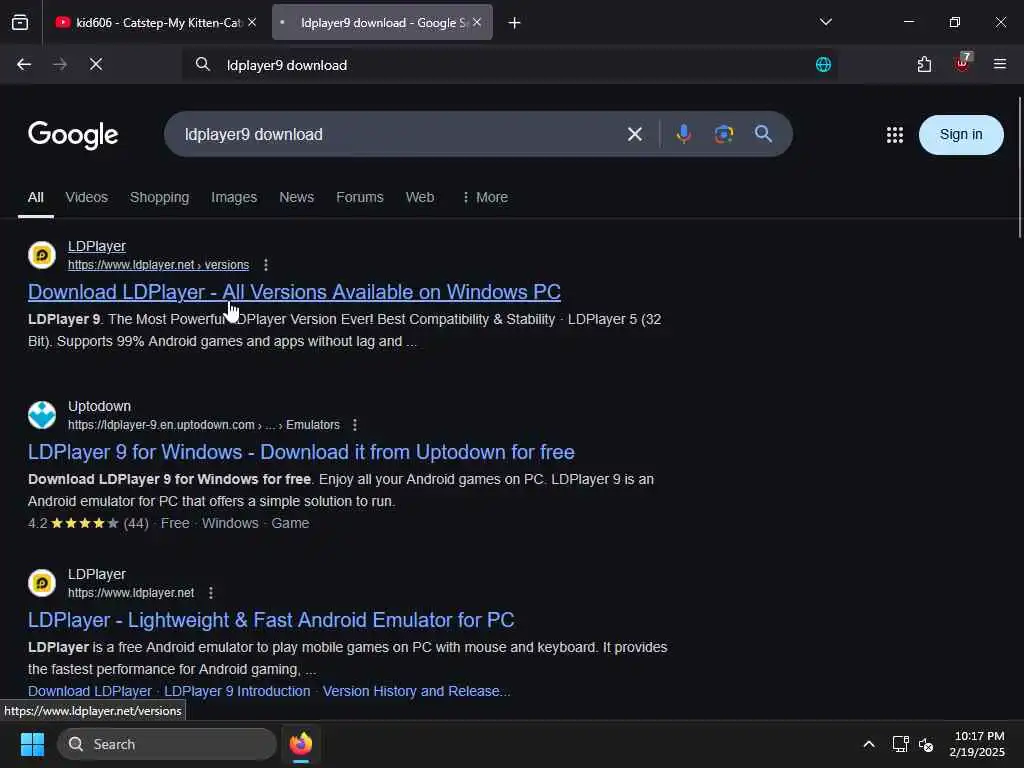Image resolution: width=1024 pixels, height=768 pixels.
Task: Expand the More search filters menu
Action: coord(485,197)
